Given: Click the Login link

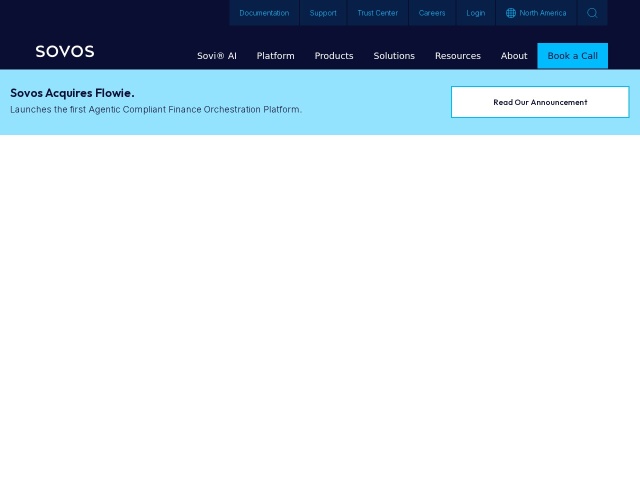Looking at the screenshot, I should 476,13.
